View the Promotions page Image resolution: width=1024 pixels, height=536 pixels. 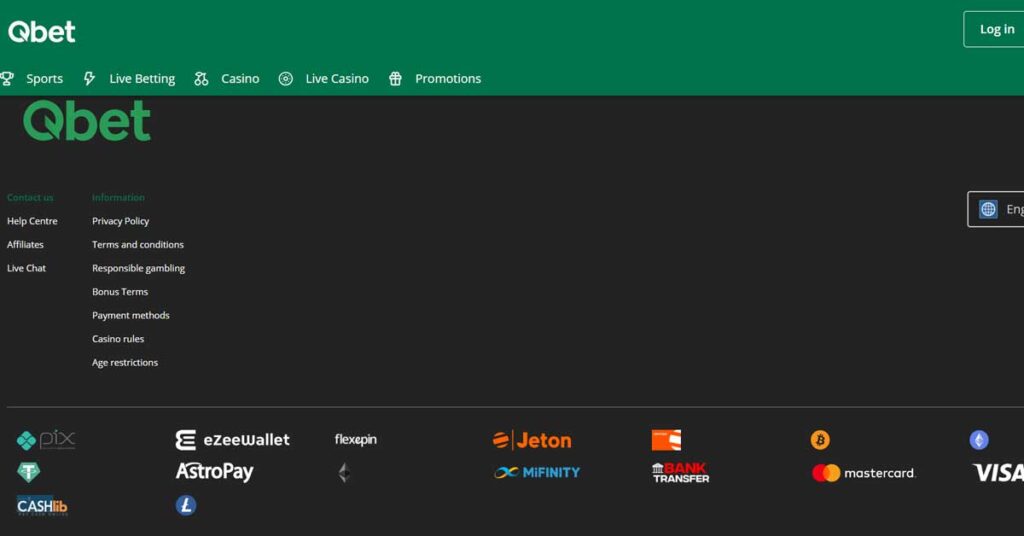448,79
